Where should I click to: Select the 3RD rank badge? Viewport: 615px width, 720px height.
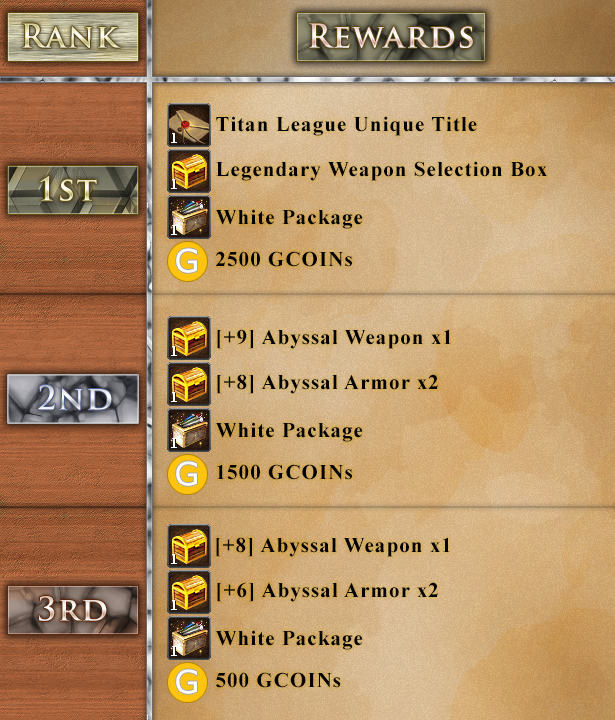73,610
